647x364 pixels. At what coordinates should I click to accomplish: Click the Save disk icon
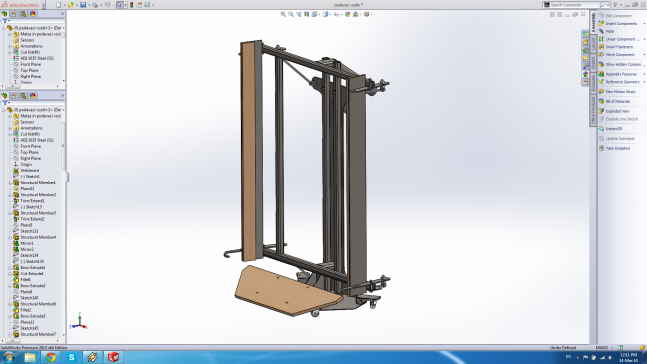(83, 5)
